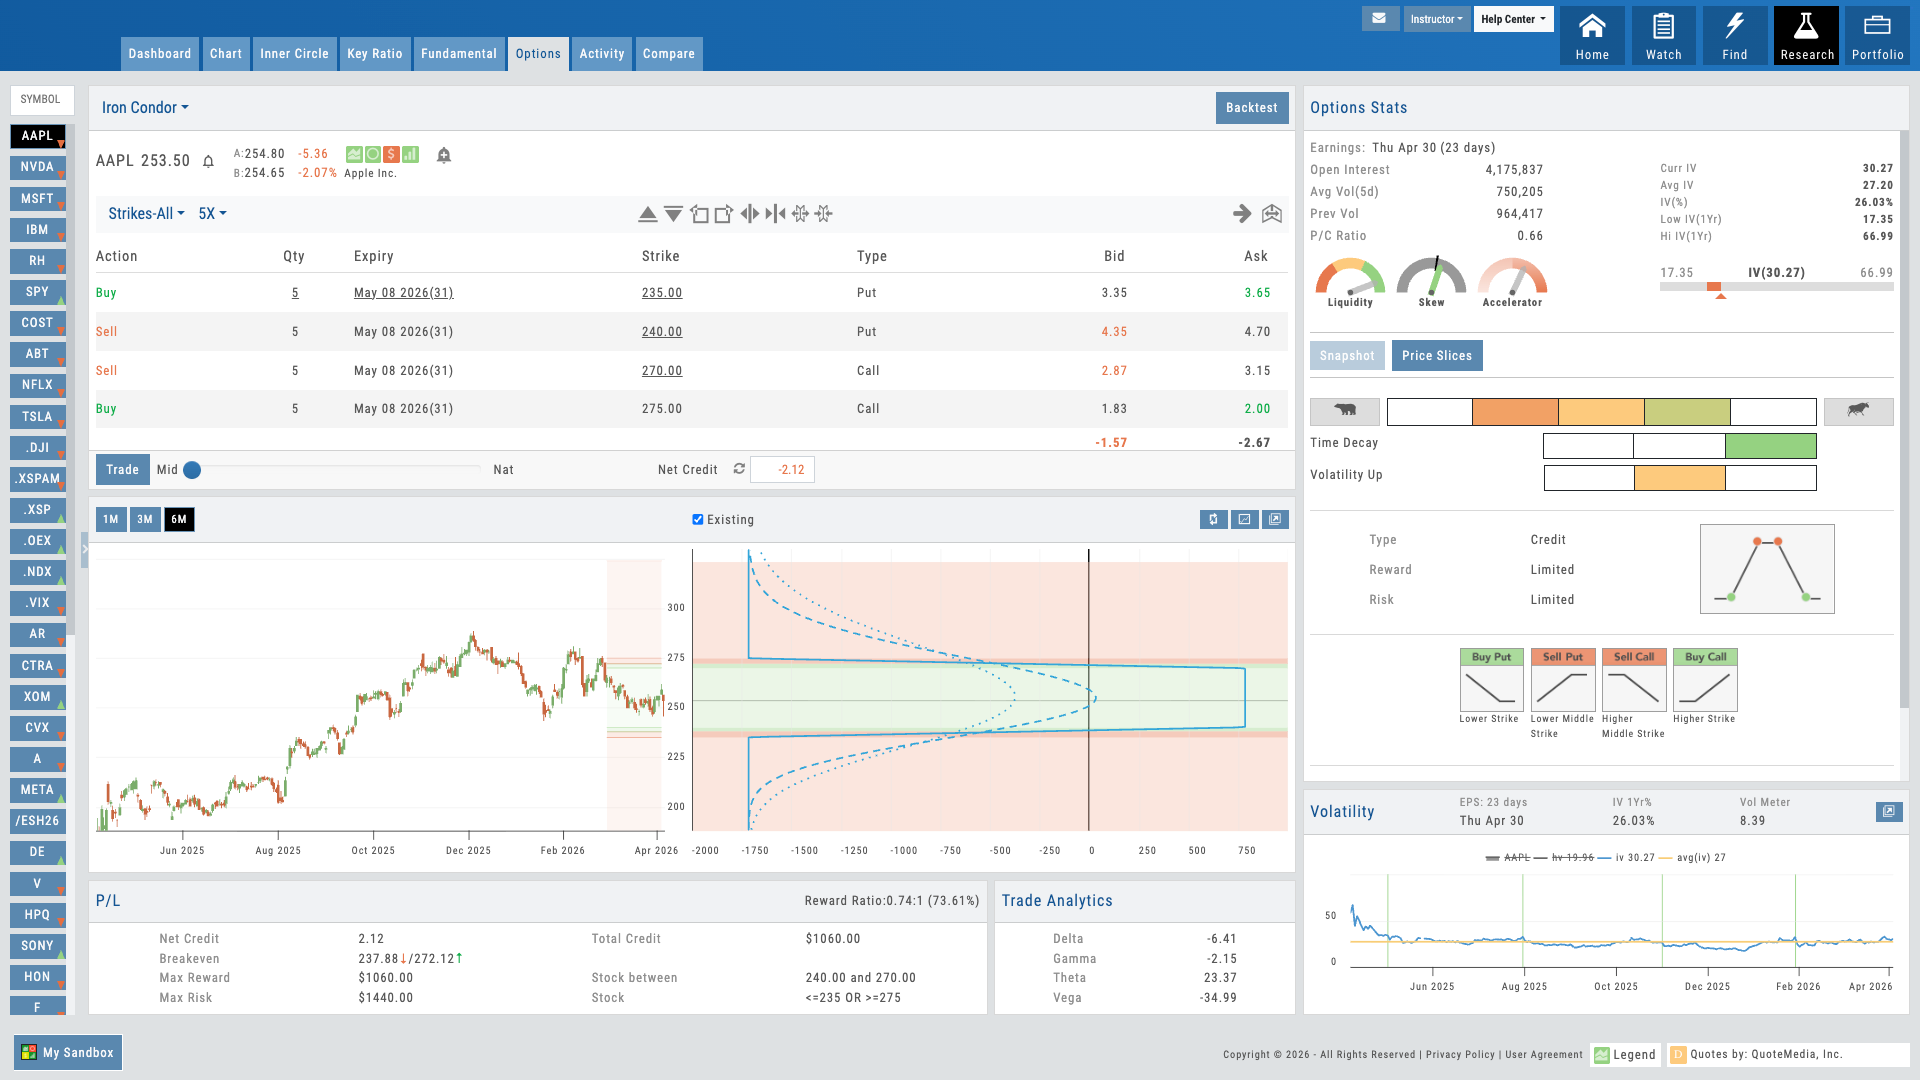
Task: Set an alert using the bell icon next to AAPL price
Action: pos(209,161)
